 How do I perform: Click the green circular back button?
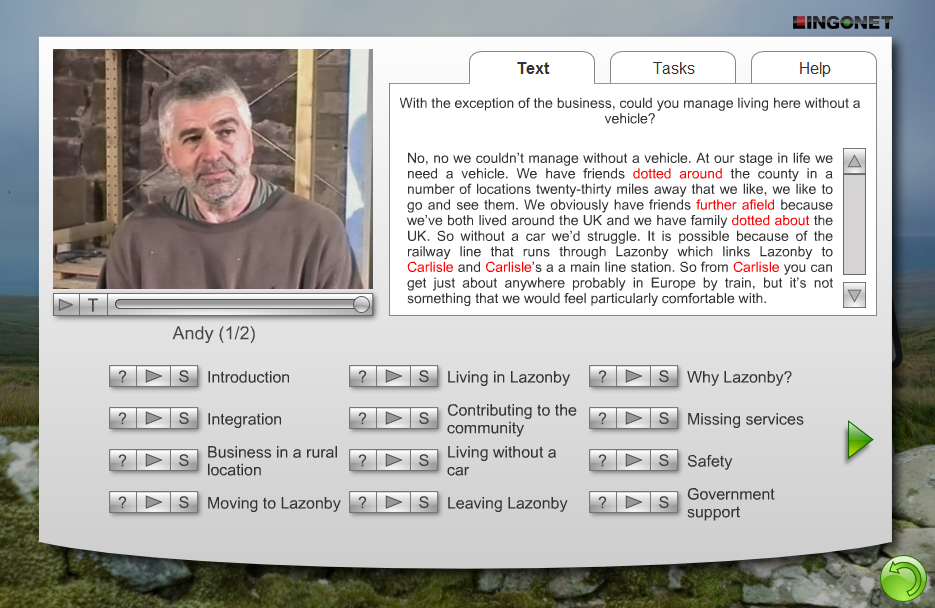click(903, 579)
